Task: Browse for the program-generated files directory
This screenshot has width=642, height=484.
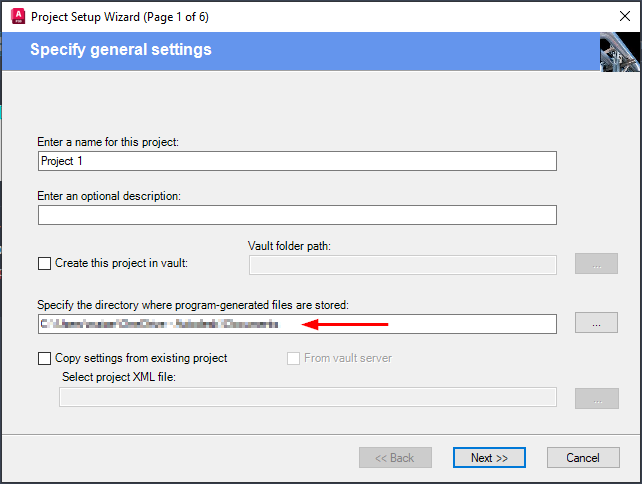Action: coord(596,323)
